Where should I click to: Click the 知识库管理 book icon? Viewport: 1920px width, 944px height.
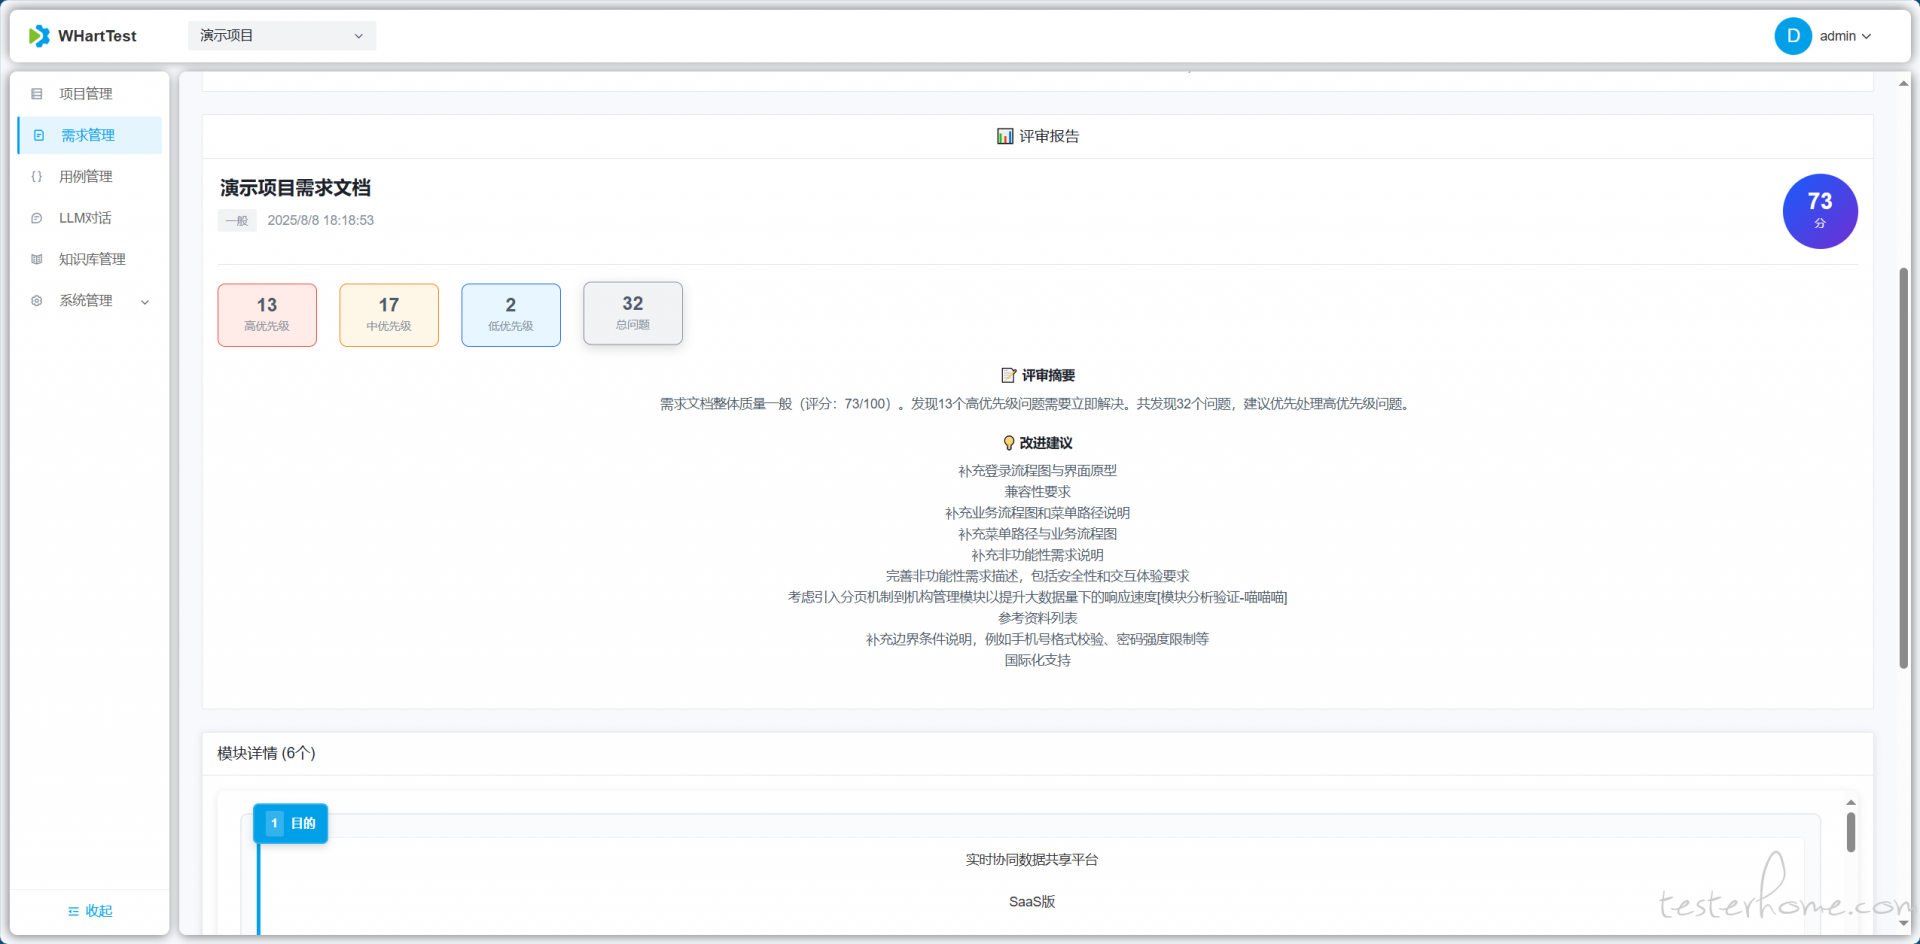coord(37,259)
